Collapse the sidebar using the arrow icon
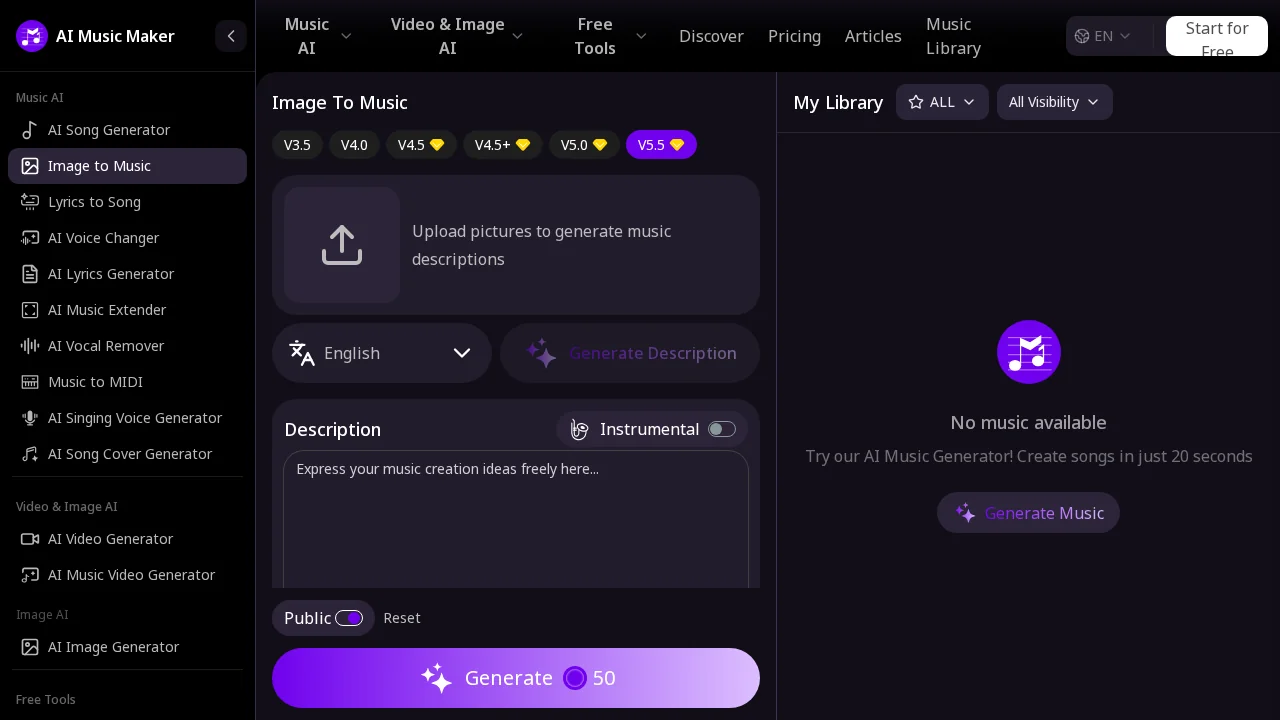This screenshot has width=1280, height=720. [x=231, y=36]
